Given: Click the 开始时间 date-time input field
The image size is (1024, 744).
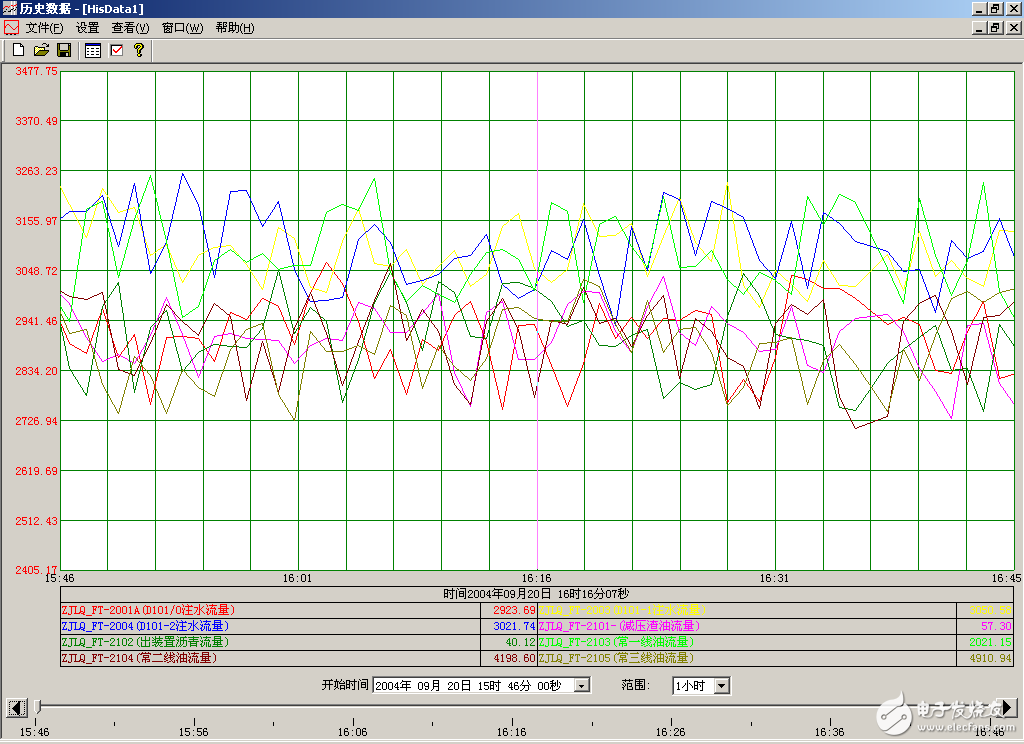Looking at the screenshot, I should (470, 686).
